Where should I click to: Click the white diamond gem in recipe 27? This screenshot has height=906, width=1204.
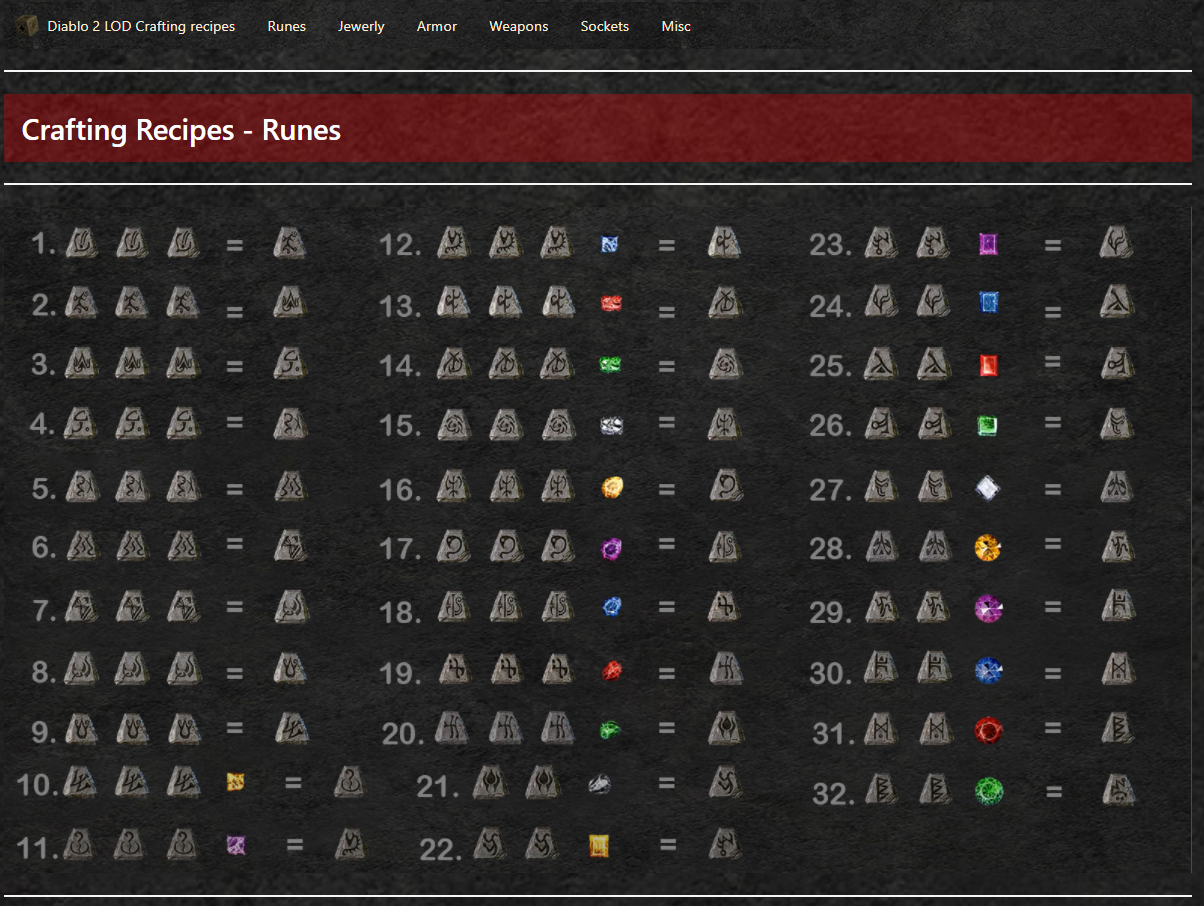tap(988, 488)
